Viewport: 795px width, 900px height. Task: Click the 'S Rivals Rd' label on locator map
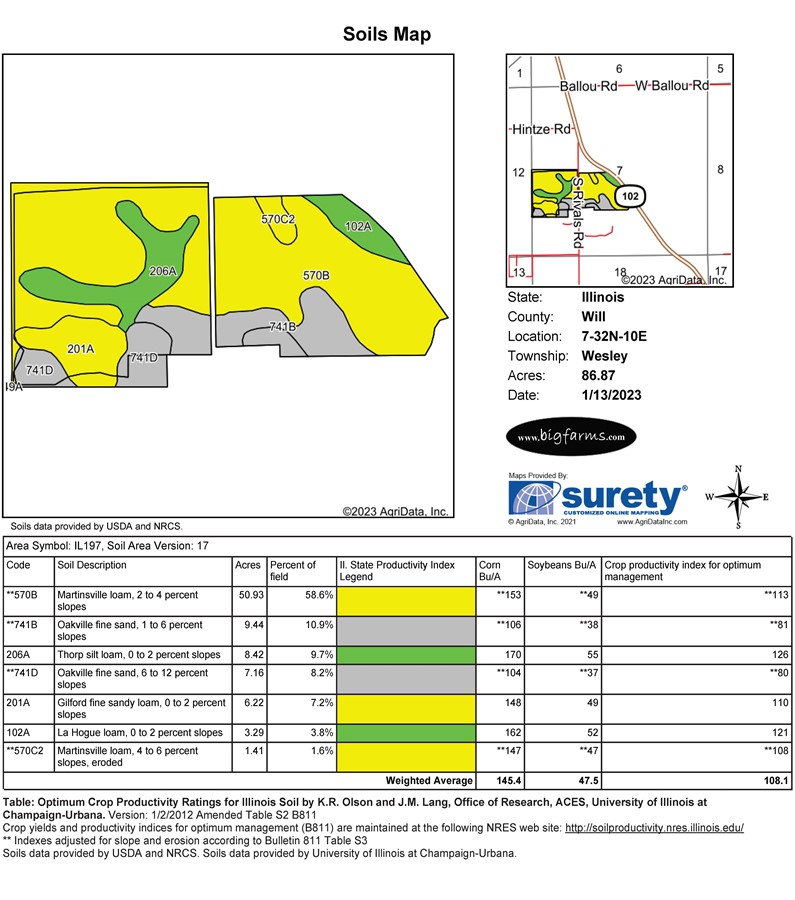pos(578,212)
